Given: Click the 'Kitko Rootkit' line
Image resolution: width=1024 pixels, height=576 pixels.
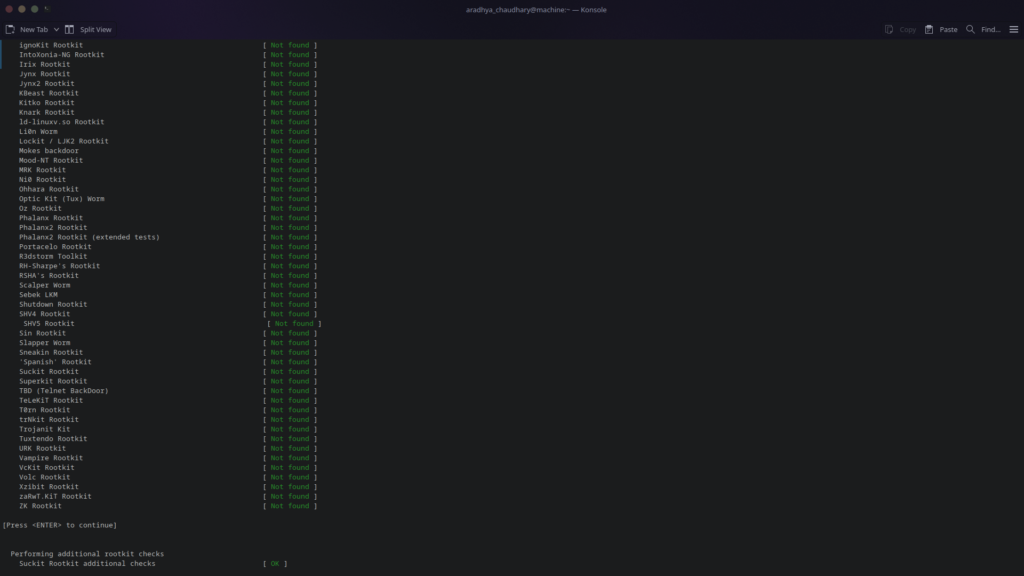Looking at the screenshot, I should pyautogui.click(x=46, y=103).
